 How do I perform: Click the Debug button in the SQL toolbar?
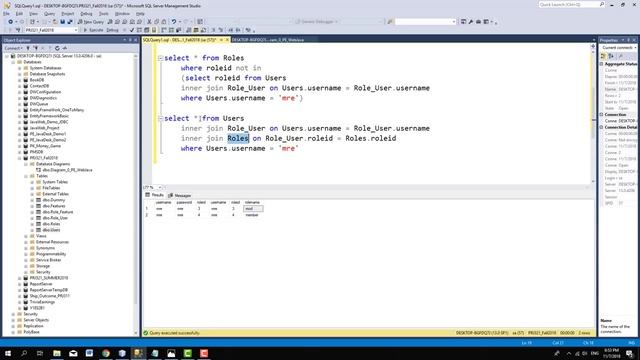tap(112, 30)
